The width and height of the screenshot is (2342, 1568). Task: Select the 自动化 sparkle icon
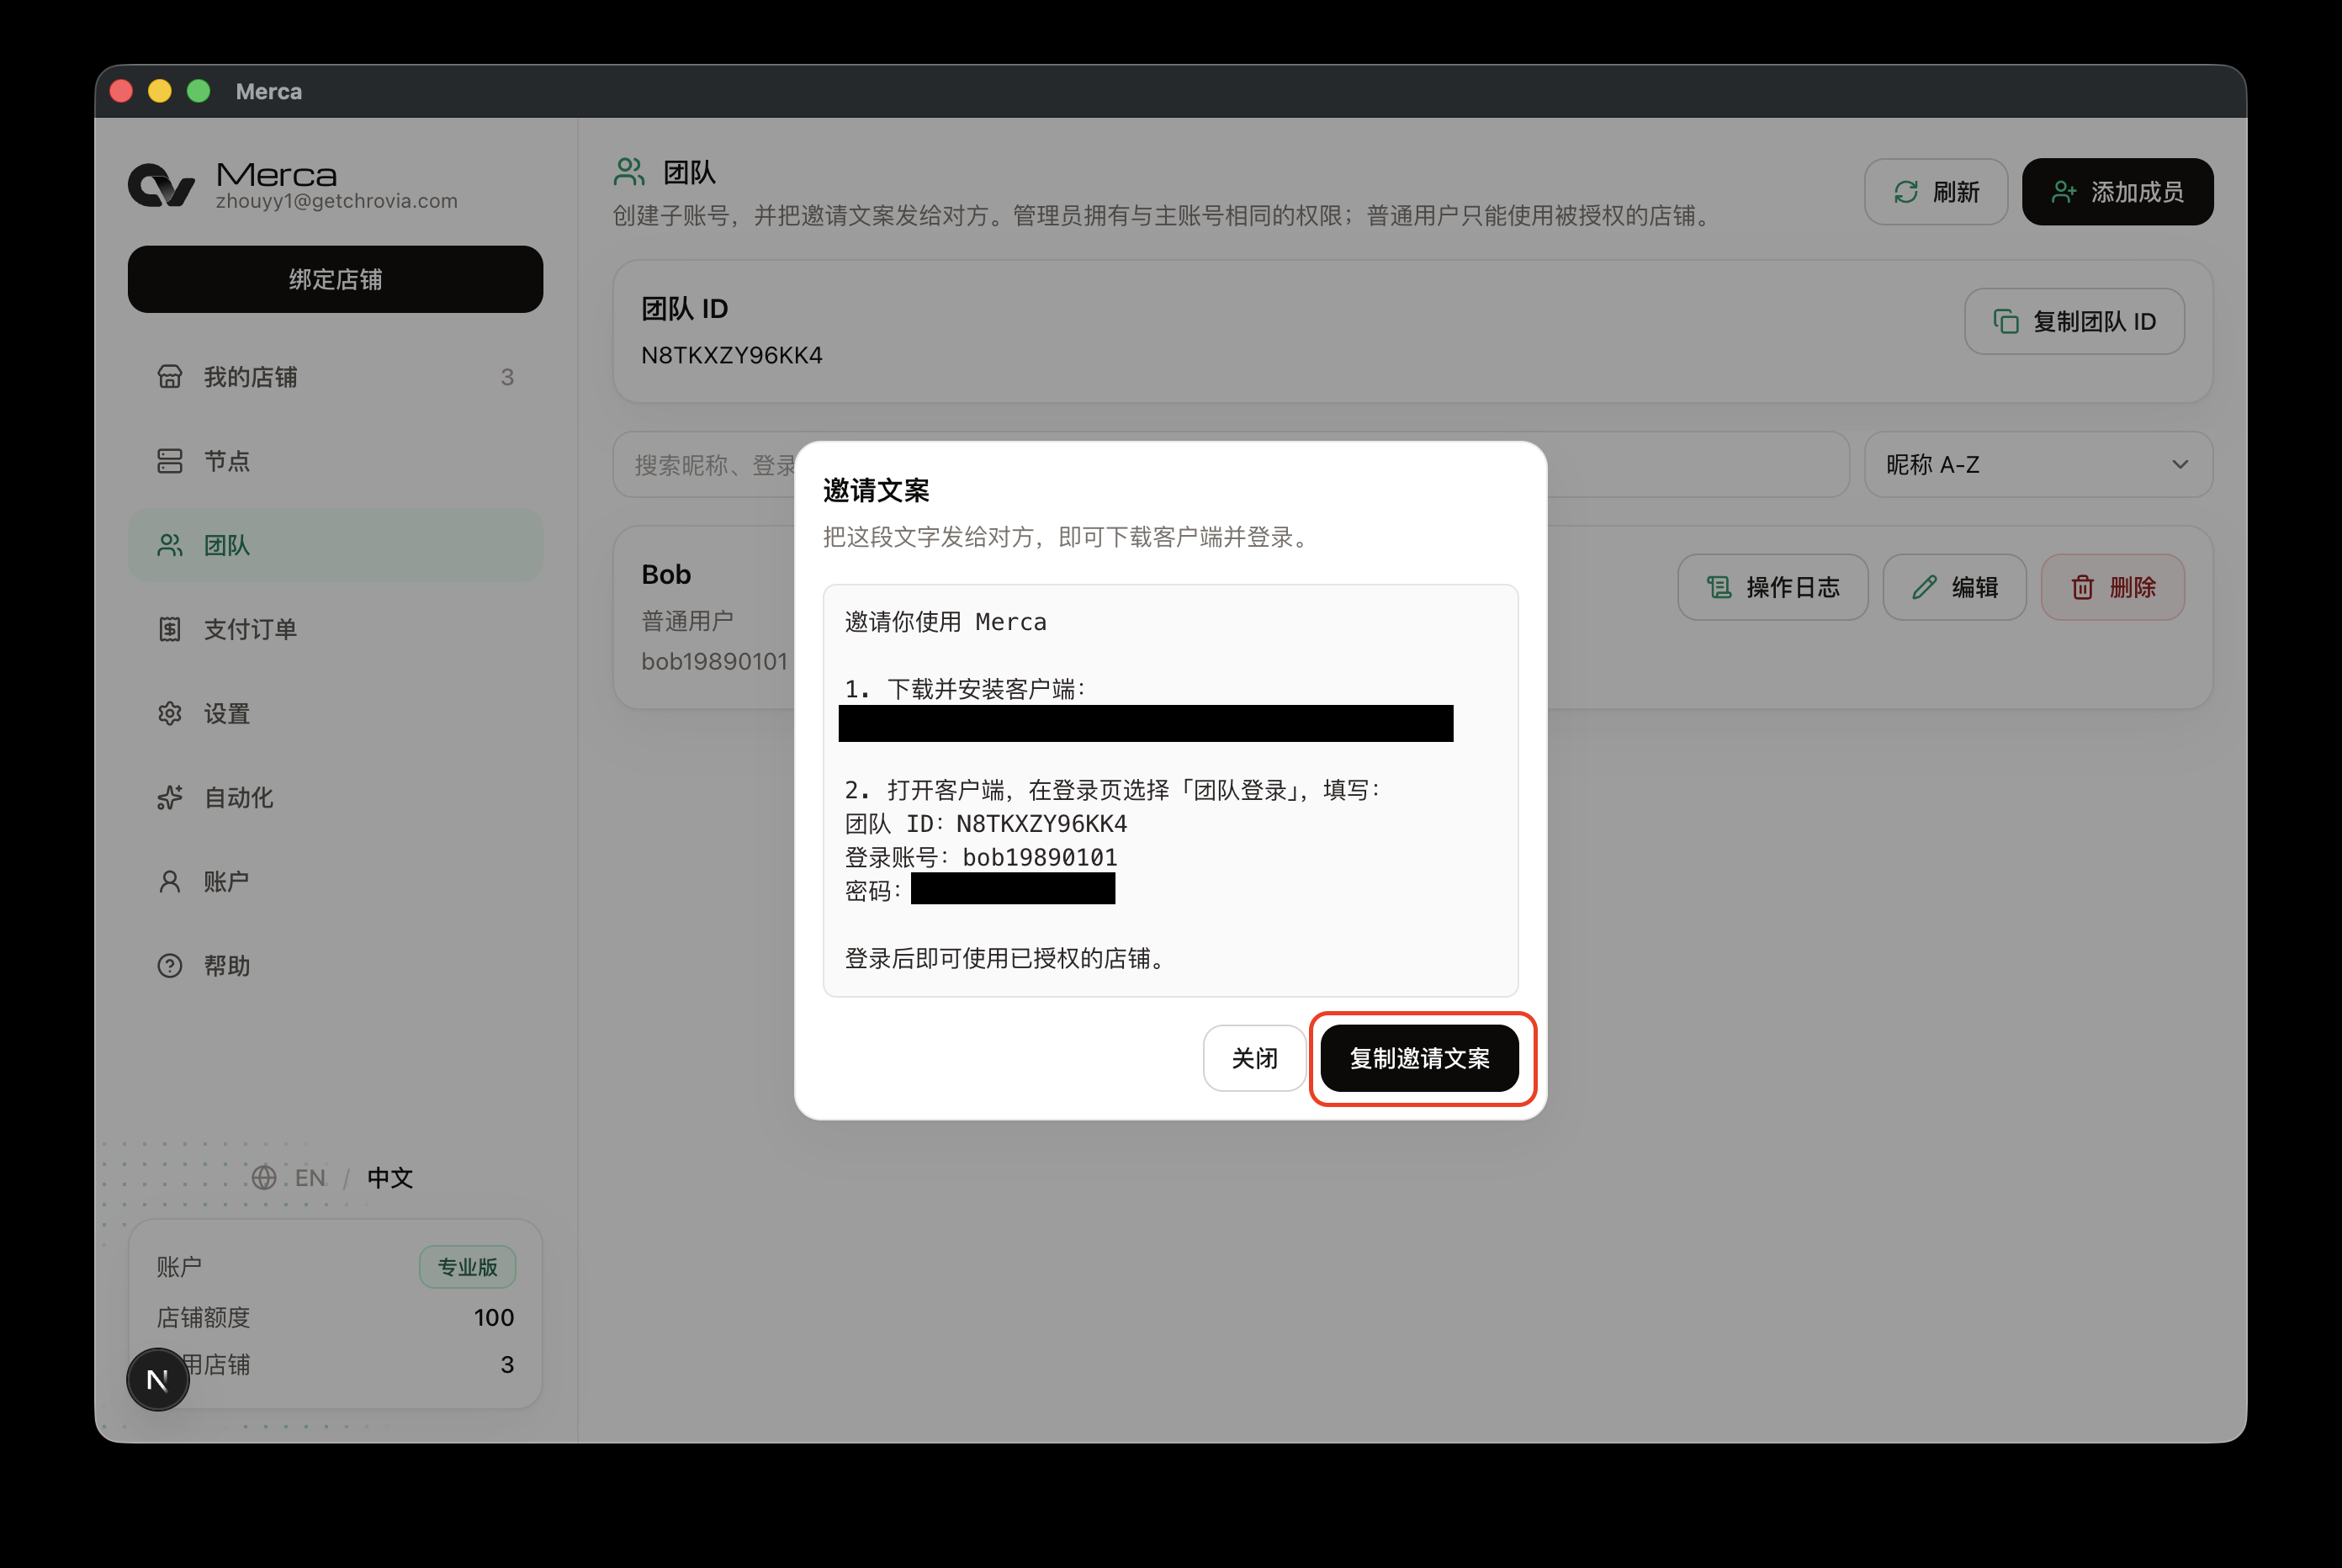(x=170, y=797)
